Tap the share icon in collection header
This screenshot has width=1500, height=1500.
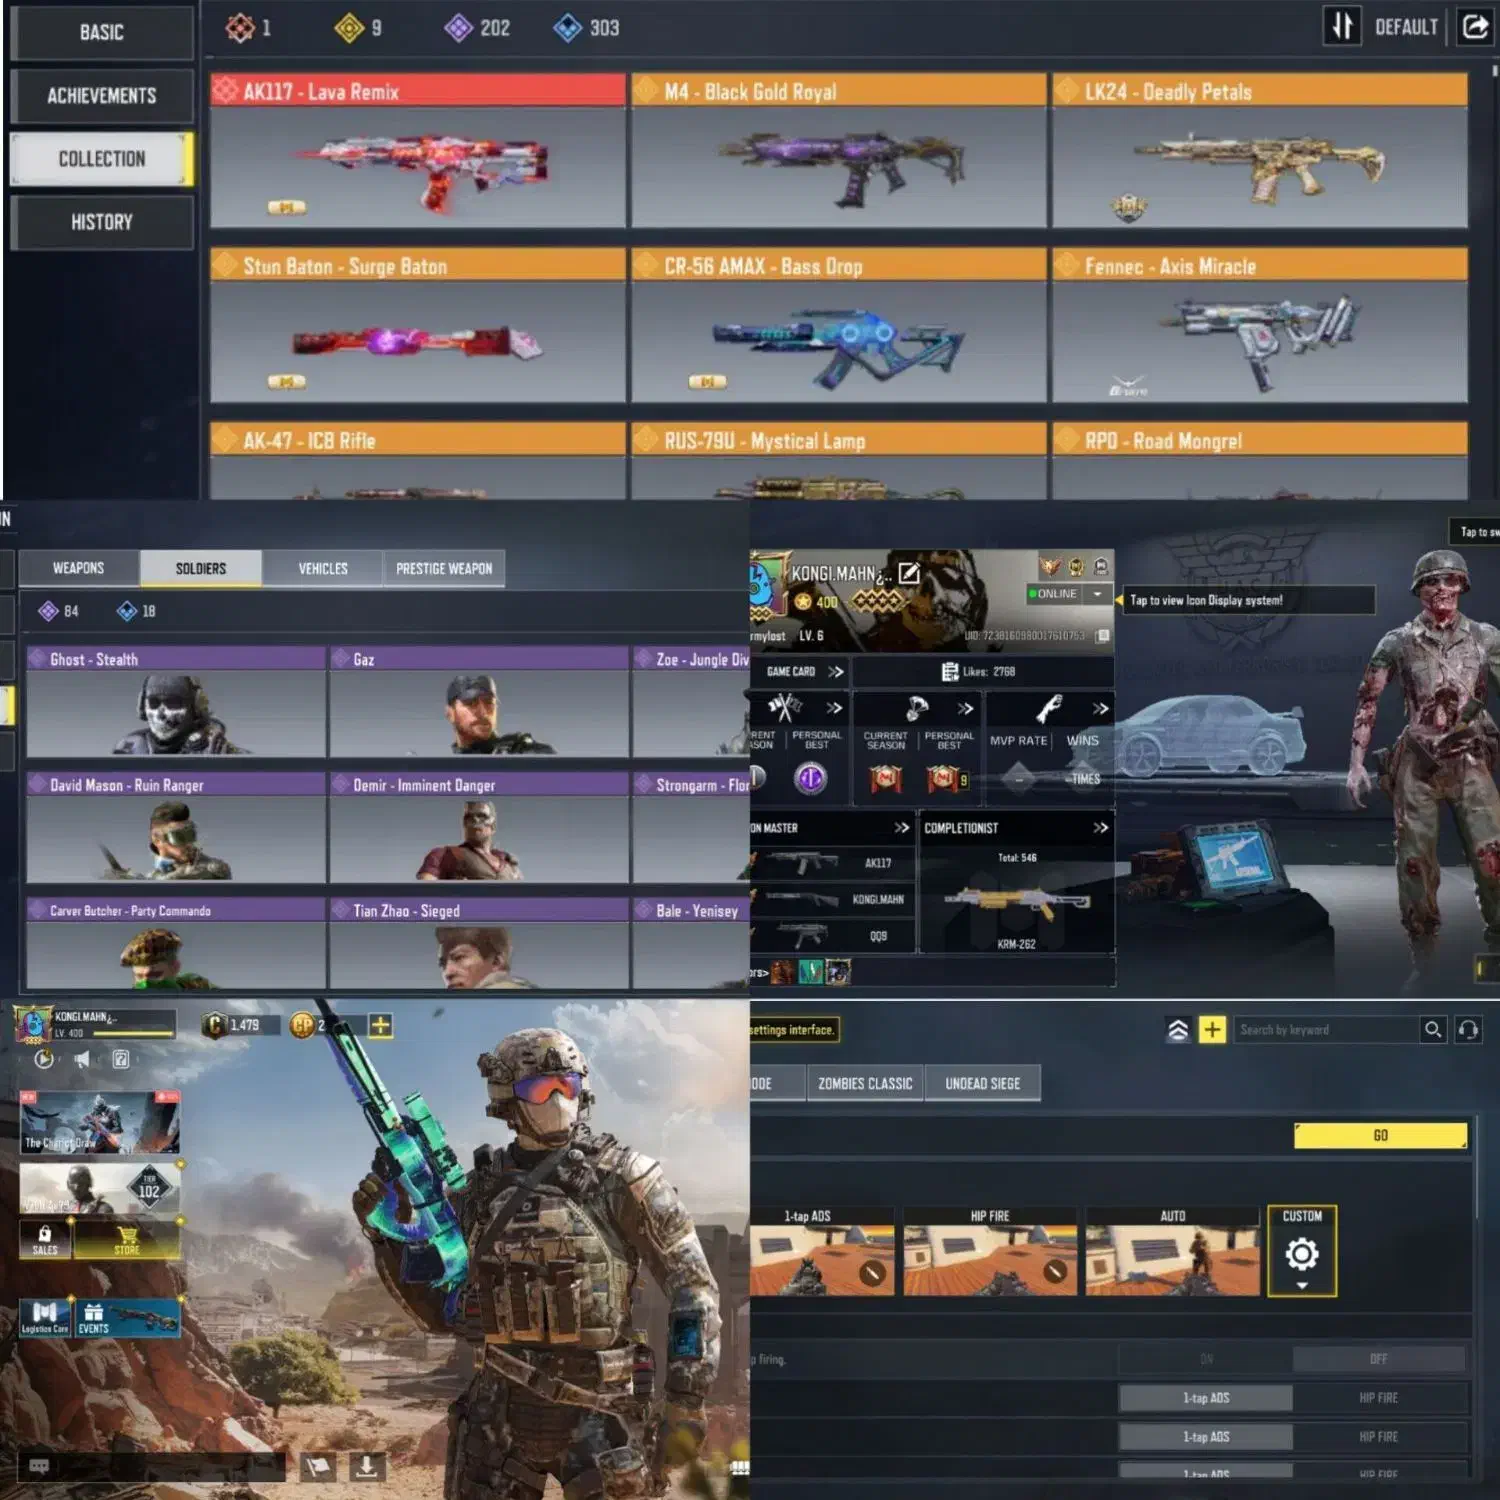click(x=1476, y=26)
